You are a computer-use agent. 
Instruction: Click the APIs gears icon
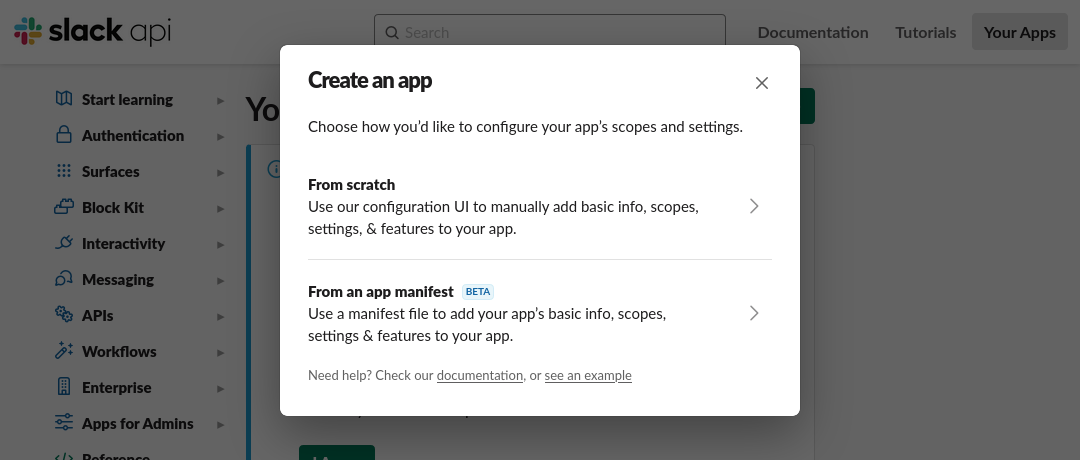64,315
